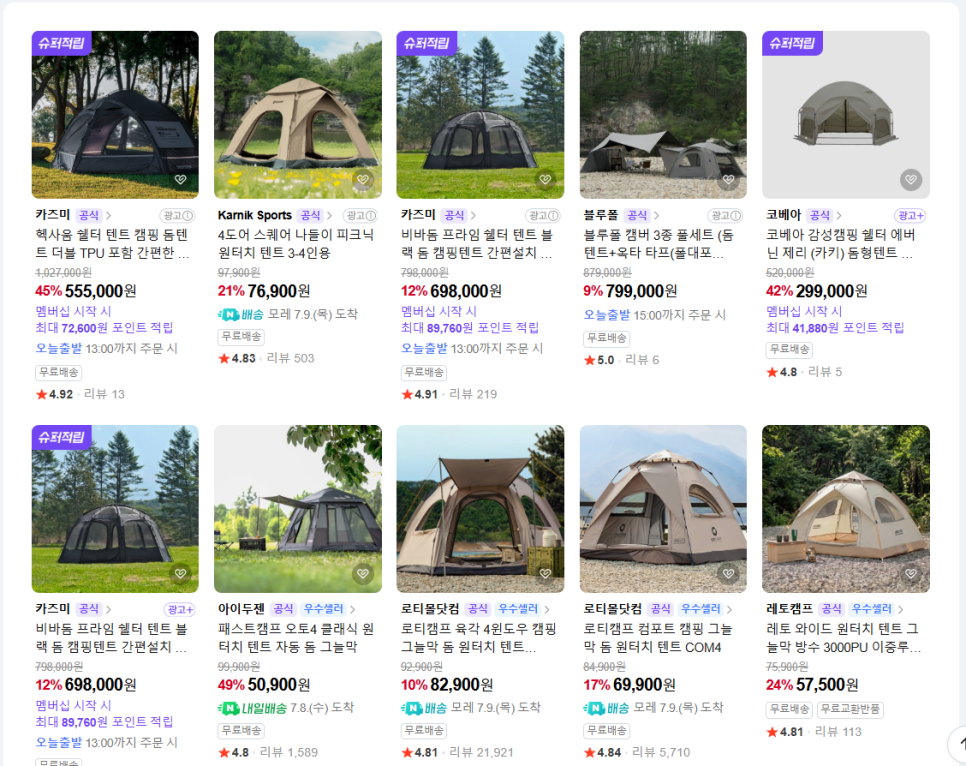Click 광고ⓘ badge on 블루폴 listing
This screenshot has height=766, width=966.
click(726, 216)
